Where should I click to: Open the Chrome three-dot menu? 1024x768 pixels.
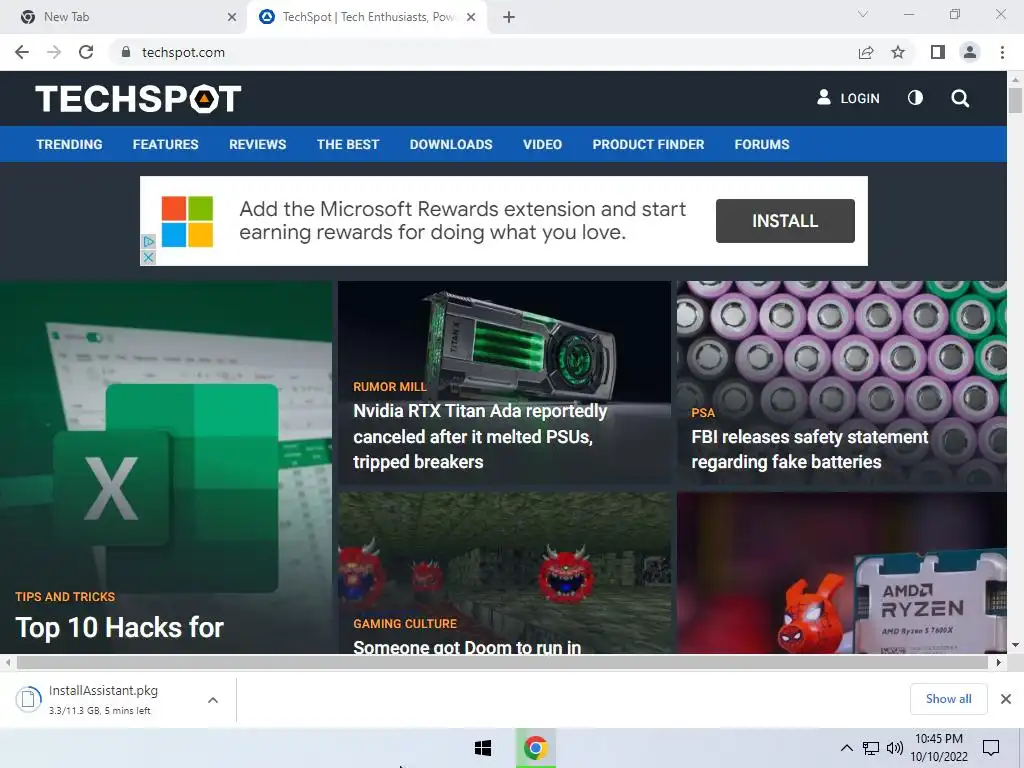1002,52
